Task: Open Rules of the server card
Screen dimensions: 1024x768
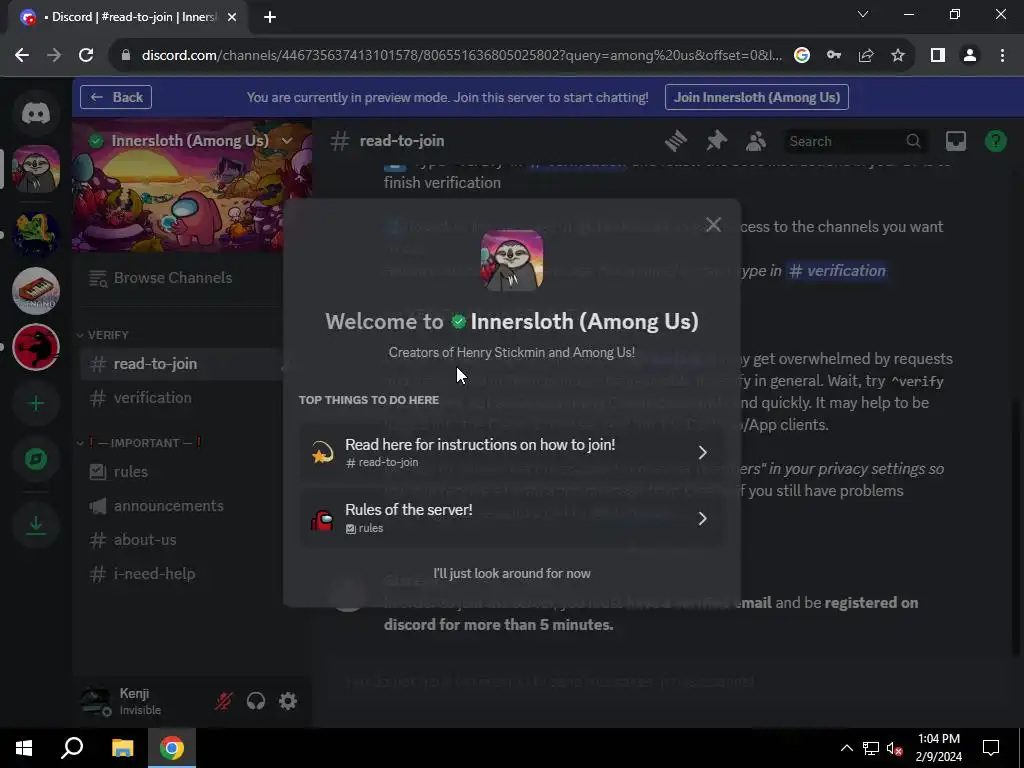Action: tap(512, 518)
